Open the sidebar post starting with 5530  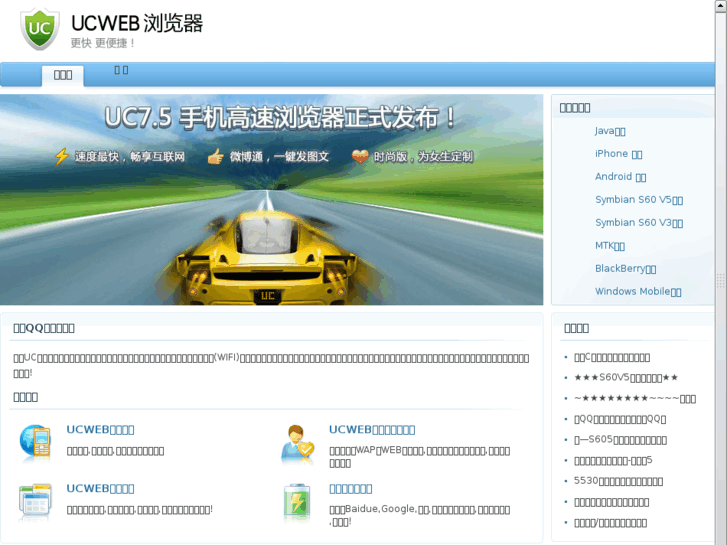coord(618,481)
